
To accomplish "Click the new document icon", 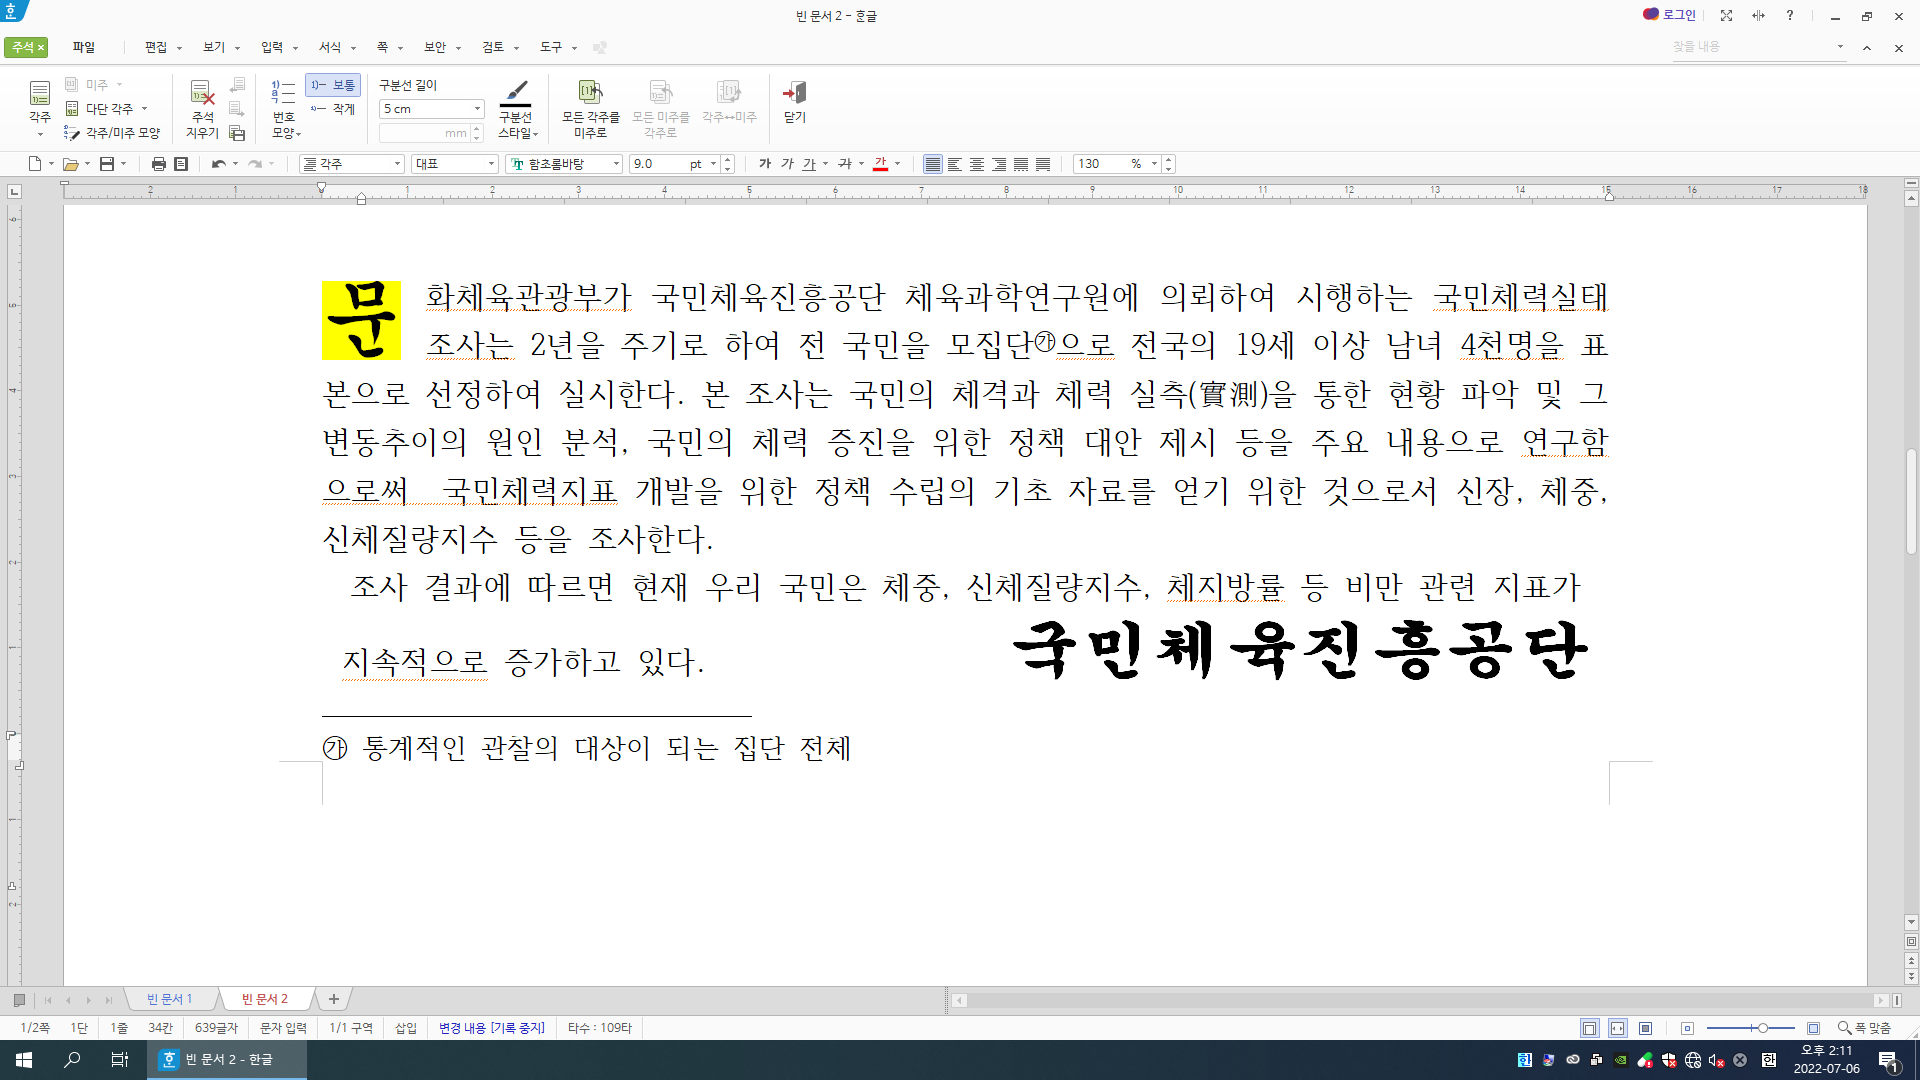I will [35, 164].
